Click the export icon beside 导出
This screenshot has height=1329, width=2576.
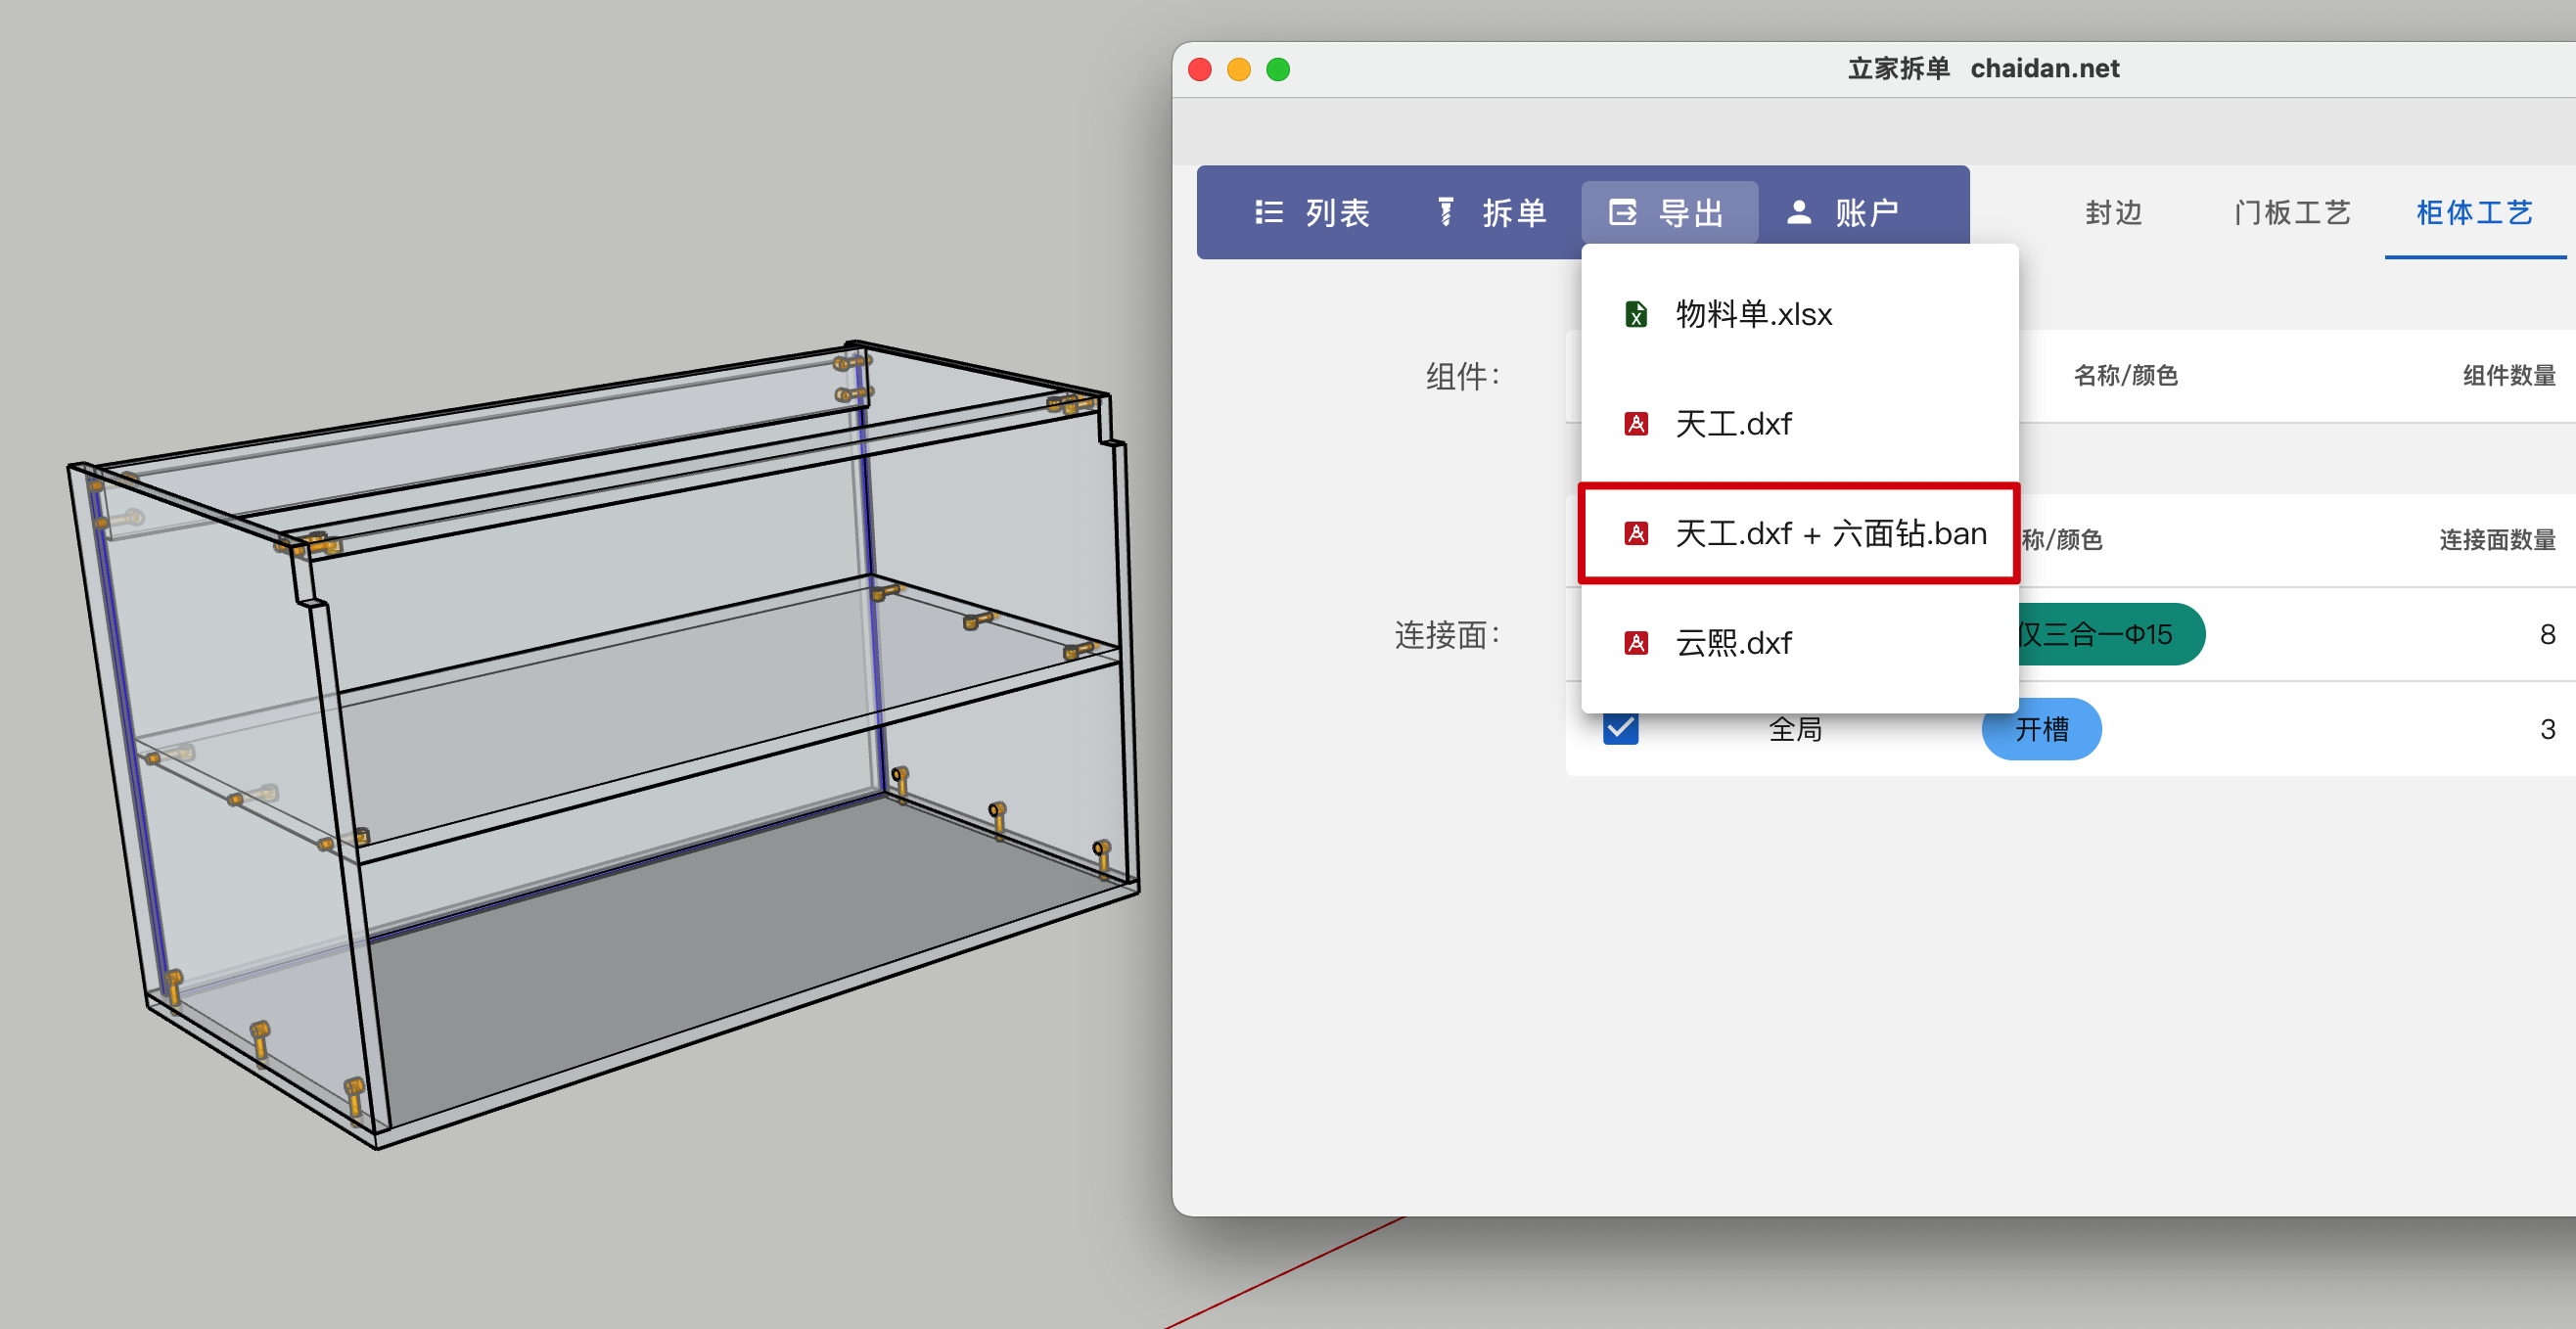coord(1622,212)
